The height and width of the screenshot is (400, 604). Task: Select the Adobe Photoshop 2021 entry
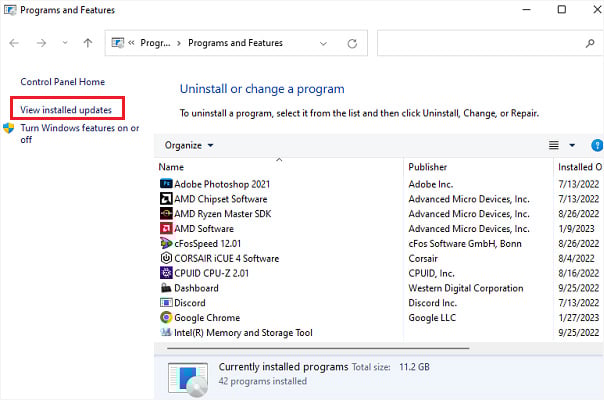[x=222, y=184]
